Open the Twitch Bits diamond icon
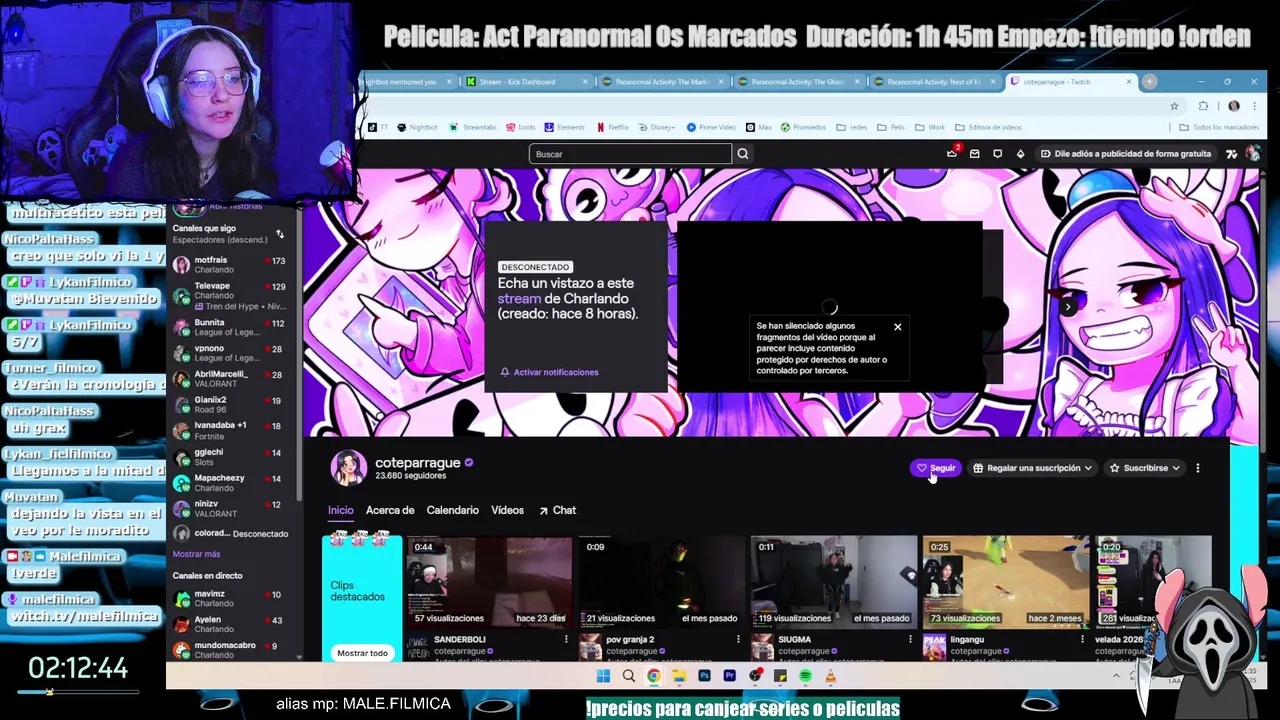 pos(1020,154)
